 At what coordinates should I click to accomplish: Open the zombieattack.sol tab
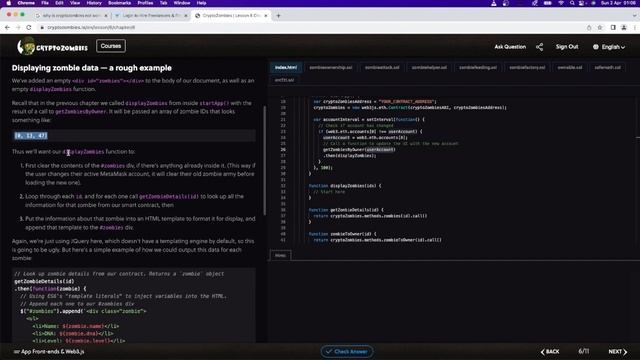[x=382, y=67]
